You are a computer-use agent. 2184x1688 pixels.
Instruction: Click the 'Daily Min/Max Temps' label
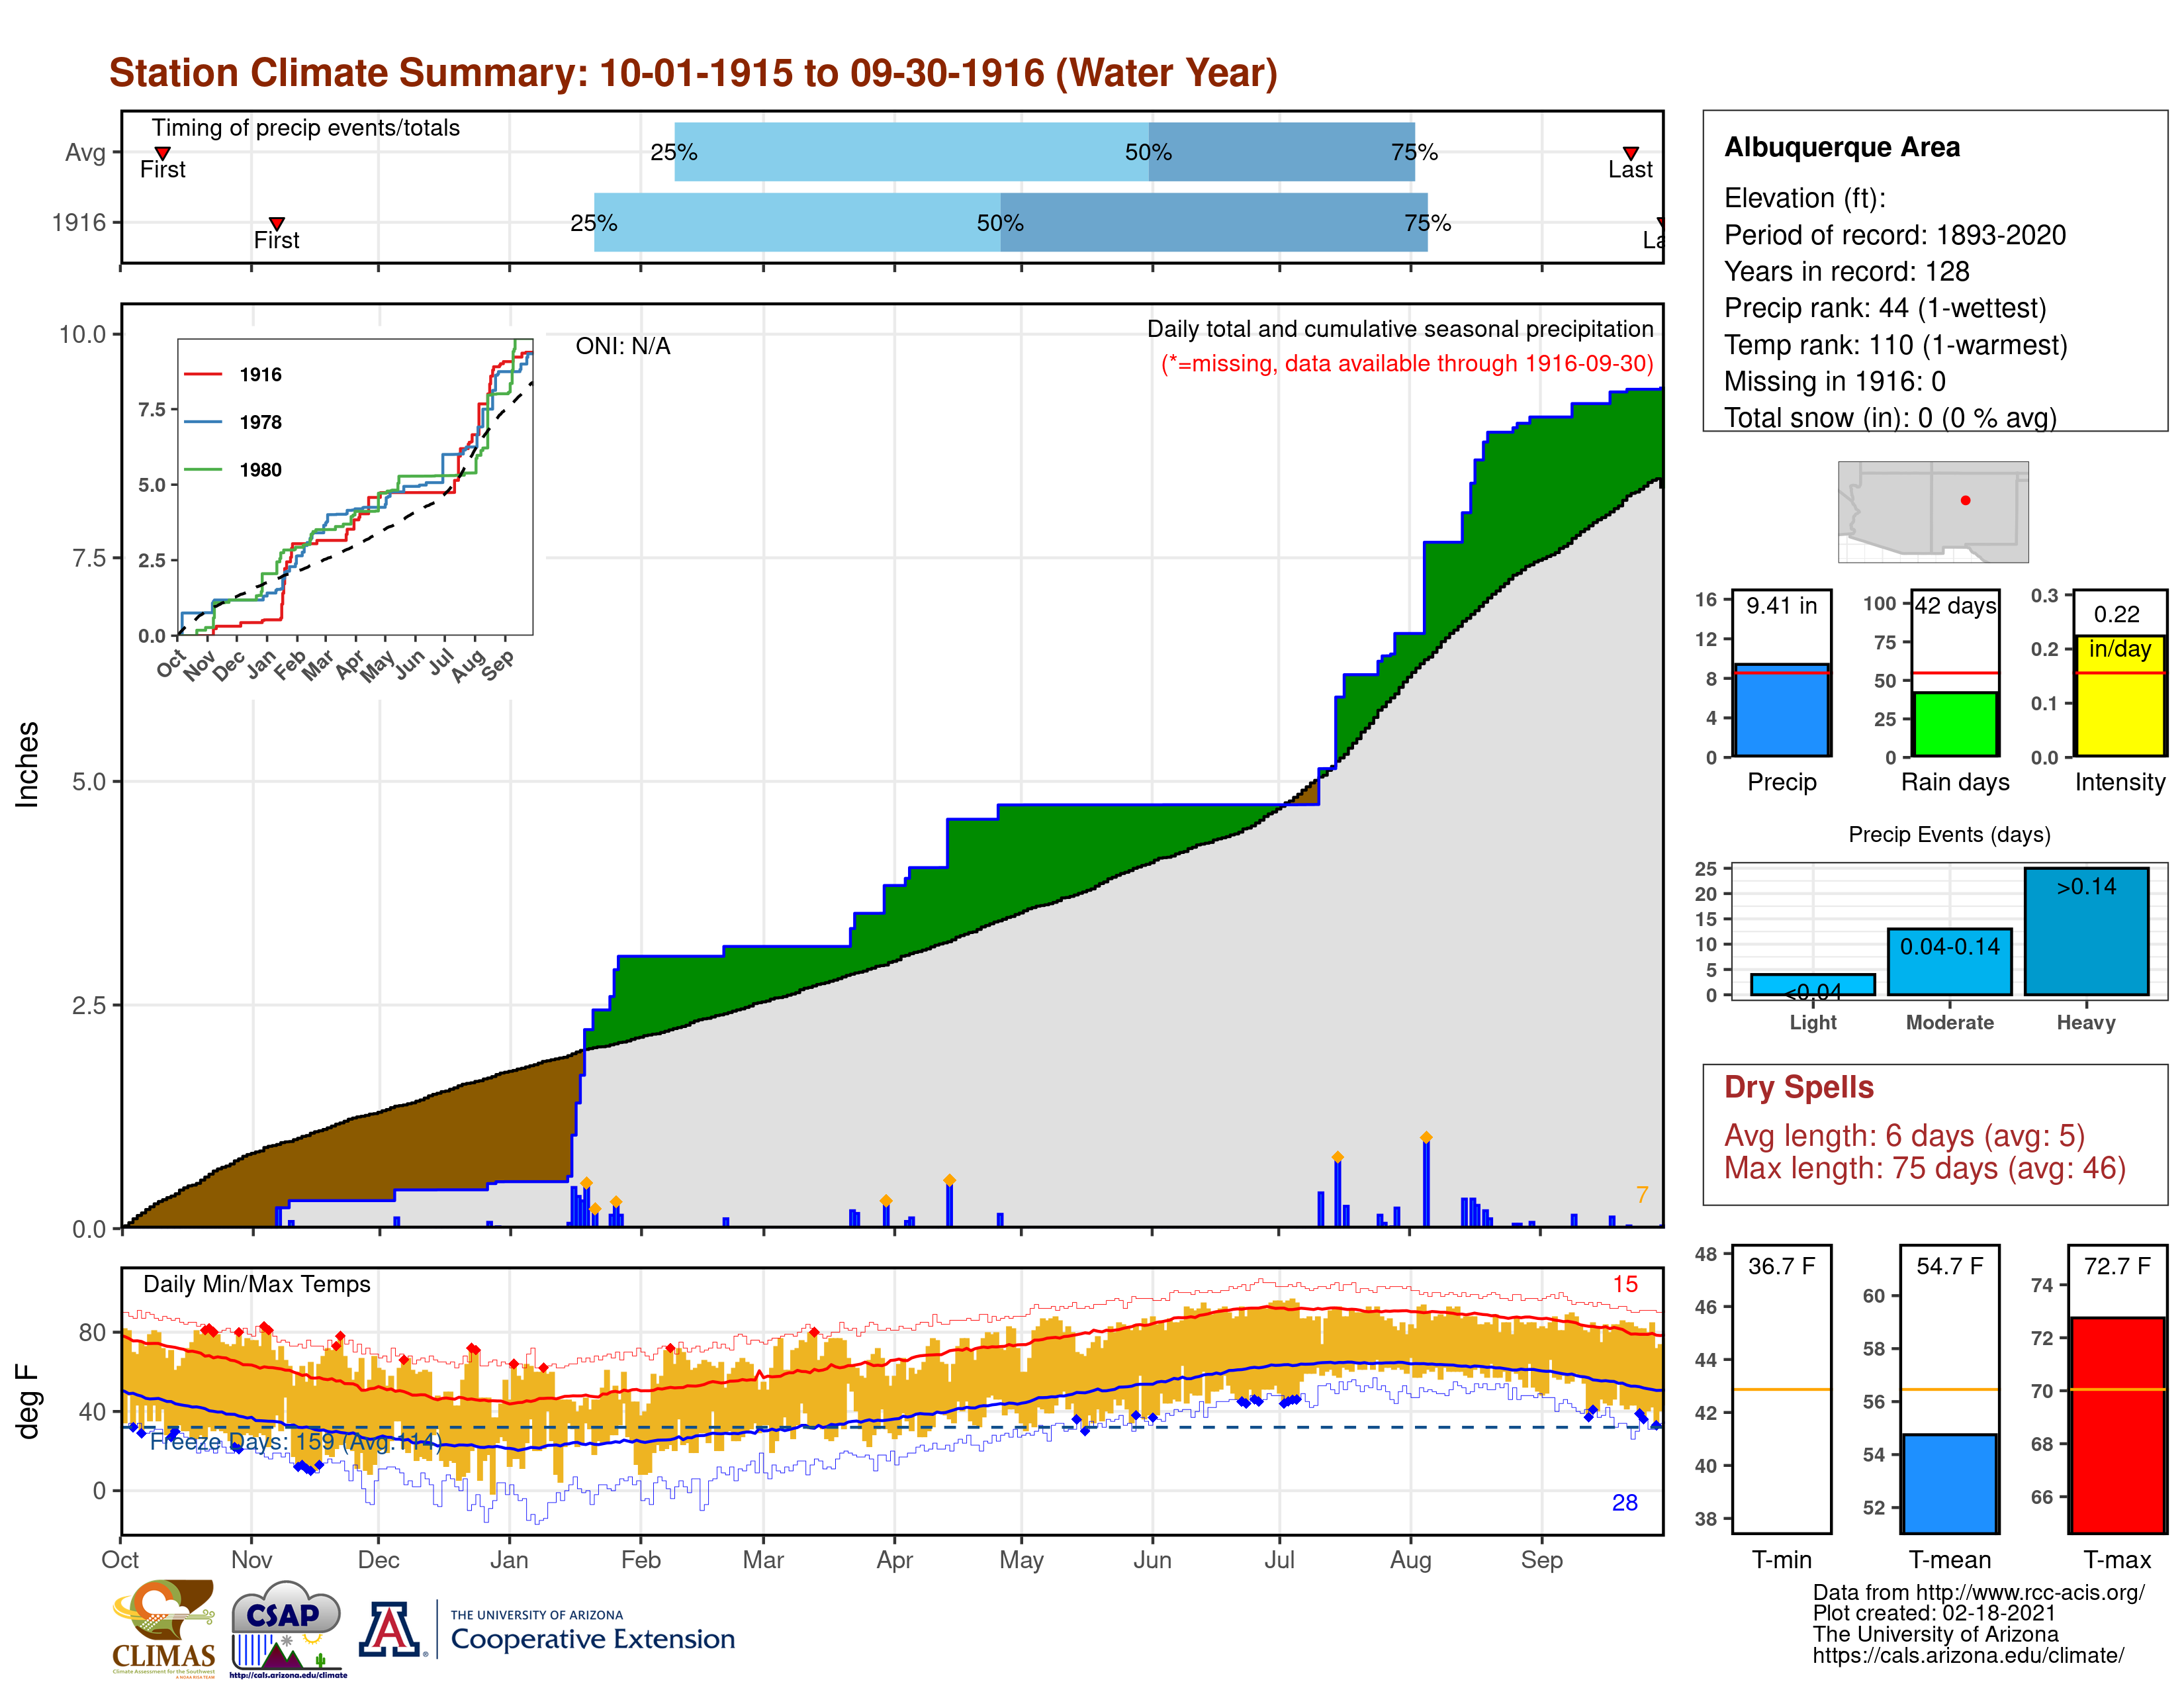[257, 1284]
